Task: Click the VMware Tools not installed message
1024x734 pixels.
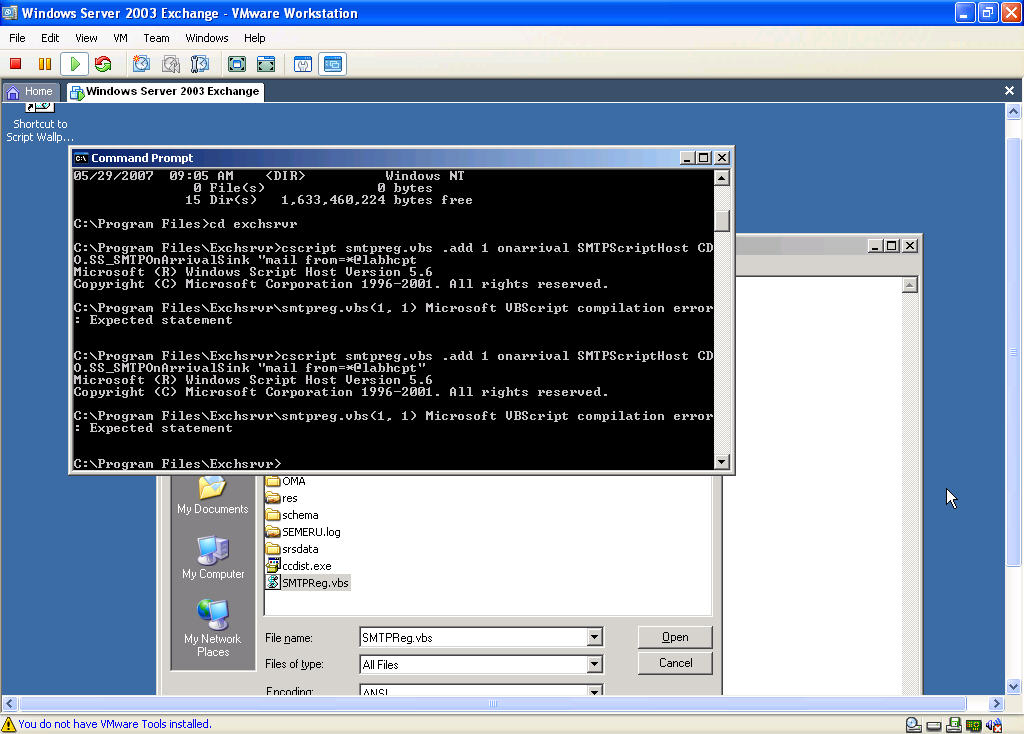Action: (115, 724)
